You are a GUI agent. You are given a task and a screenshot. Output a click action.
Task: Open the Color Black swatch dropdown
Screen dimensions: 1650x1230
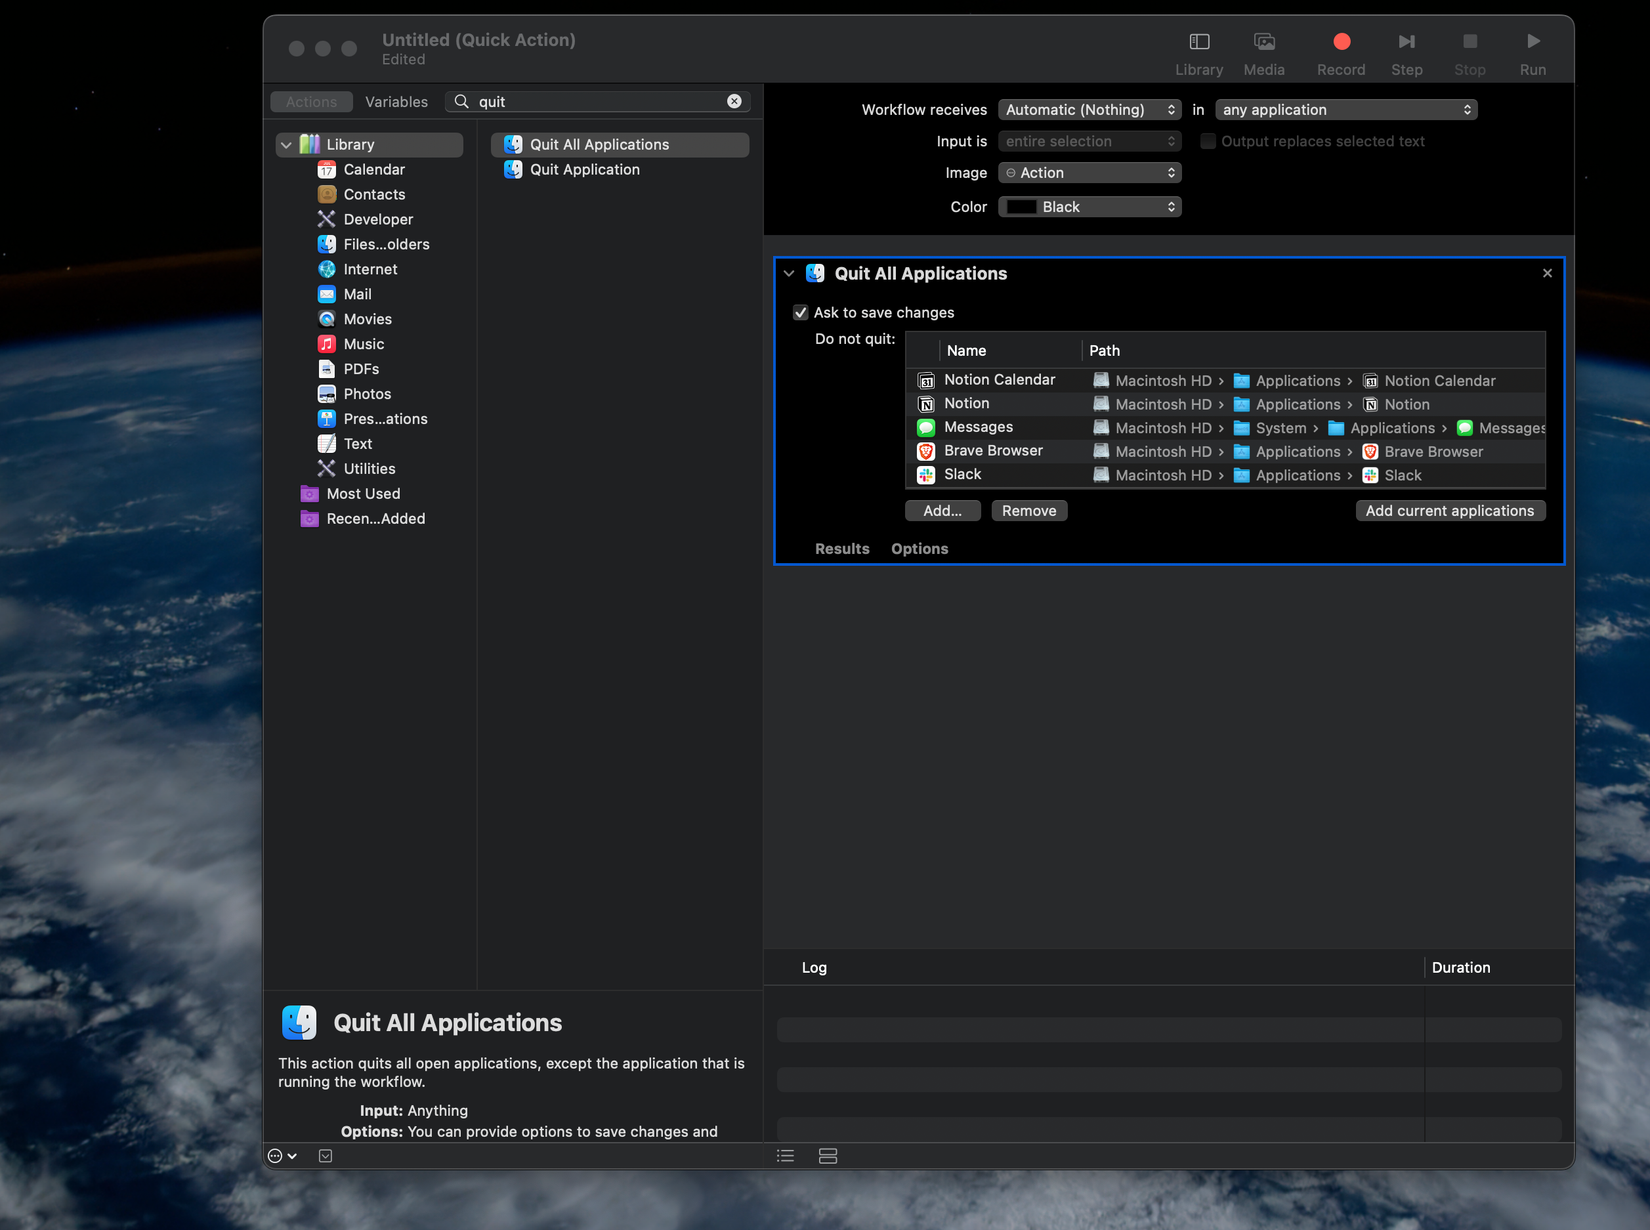[1089, 207]
